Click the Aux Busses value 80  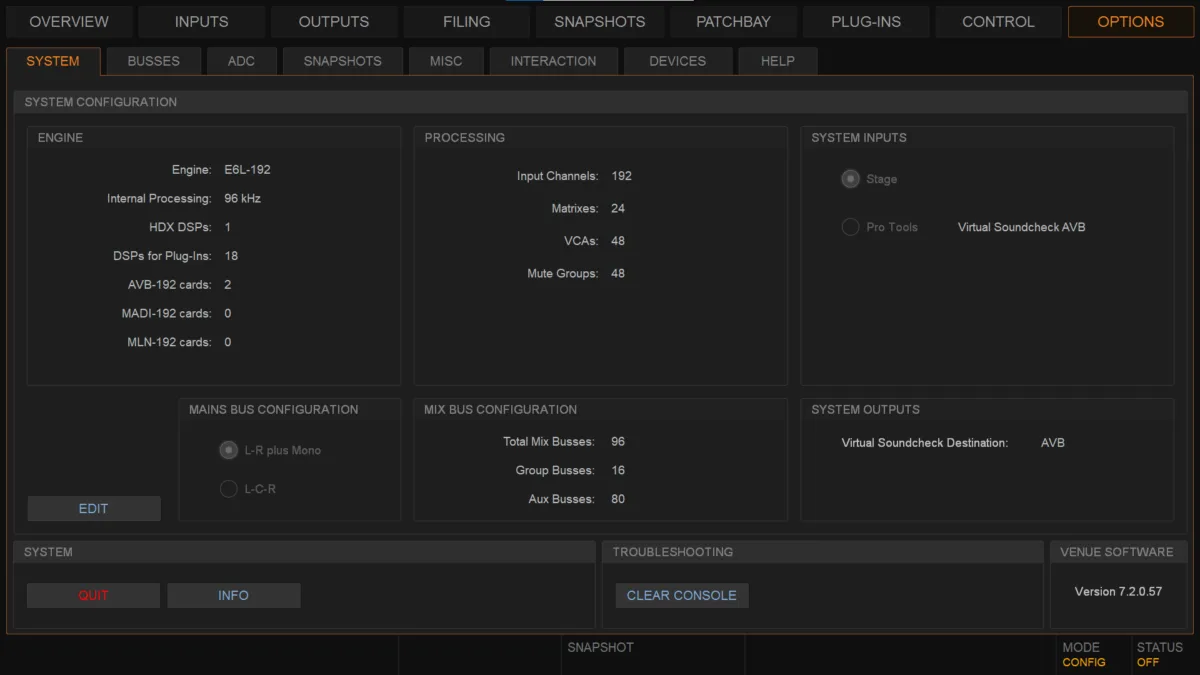pyautogui.click(x=618, y=499)
